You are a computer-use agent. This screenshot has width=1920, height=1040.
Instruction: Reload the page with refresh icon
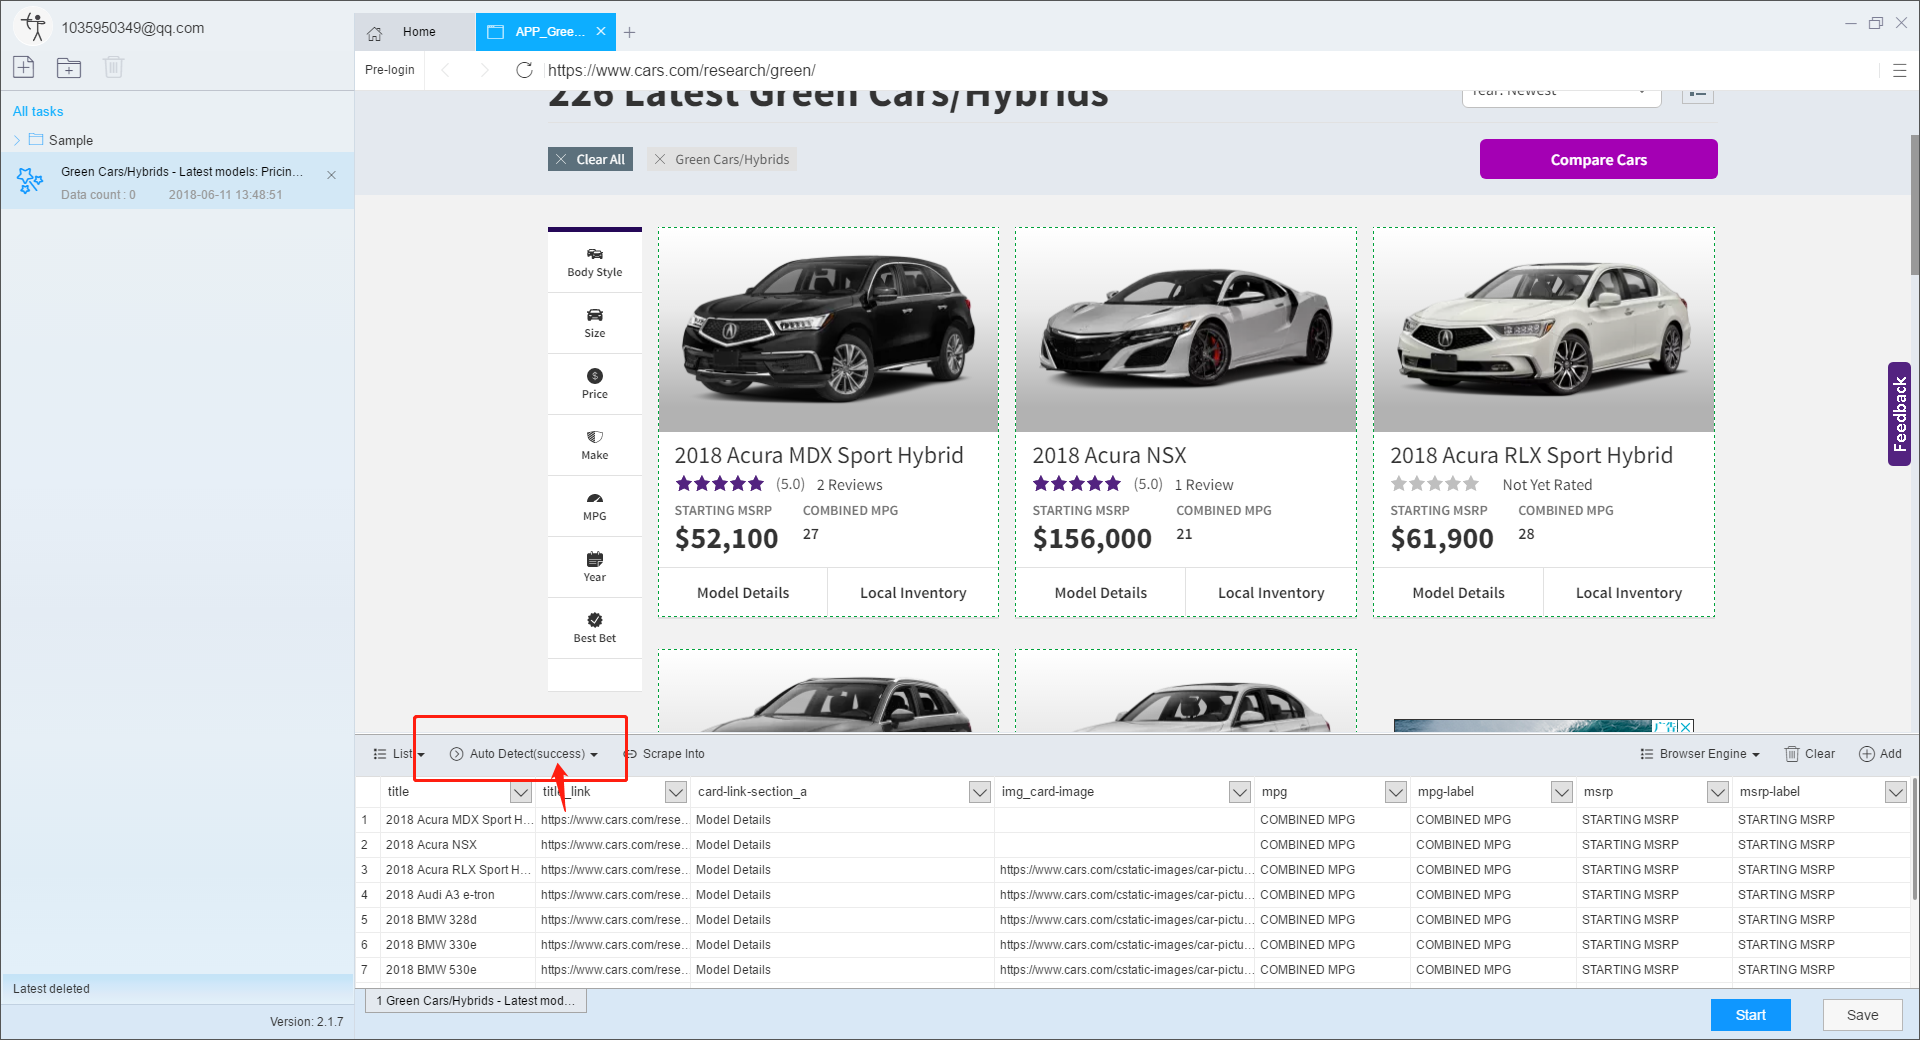coord(524,70)
